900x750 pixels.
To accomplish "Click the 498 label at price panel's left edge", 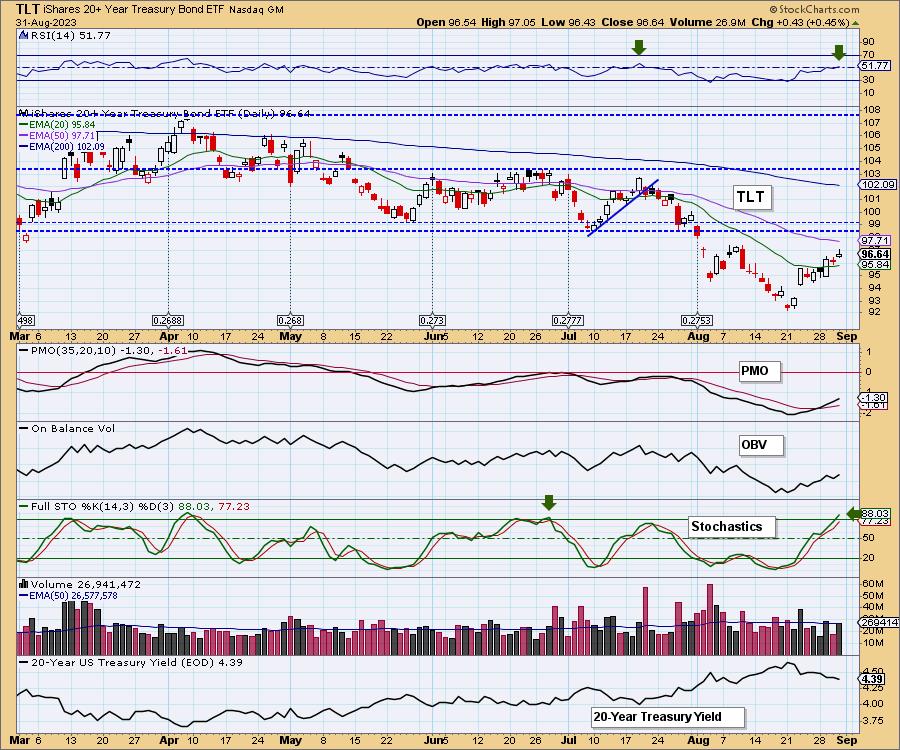I will coord(24,320).
